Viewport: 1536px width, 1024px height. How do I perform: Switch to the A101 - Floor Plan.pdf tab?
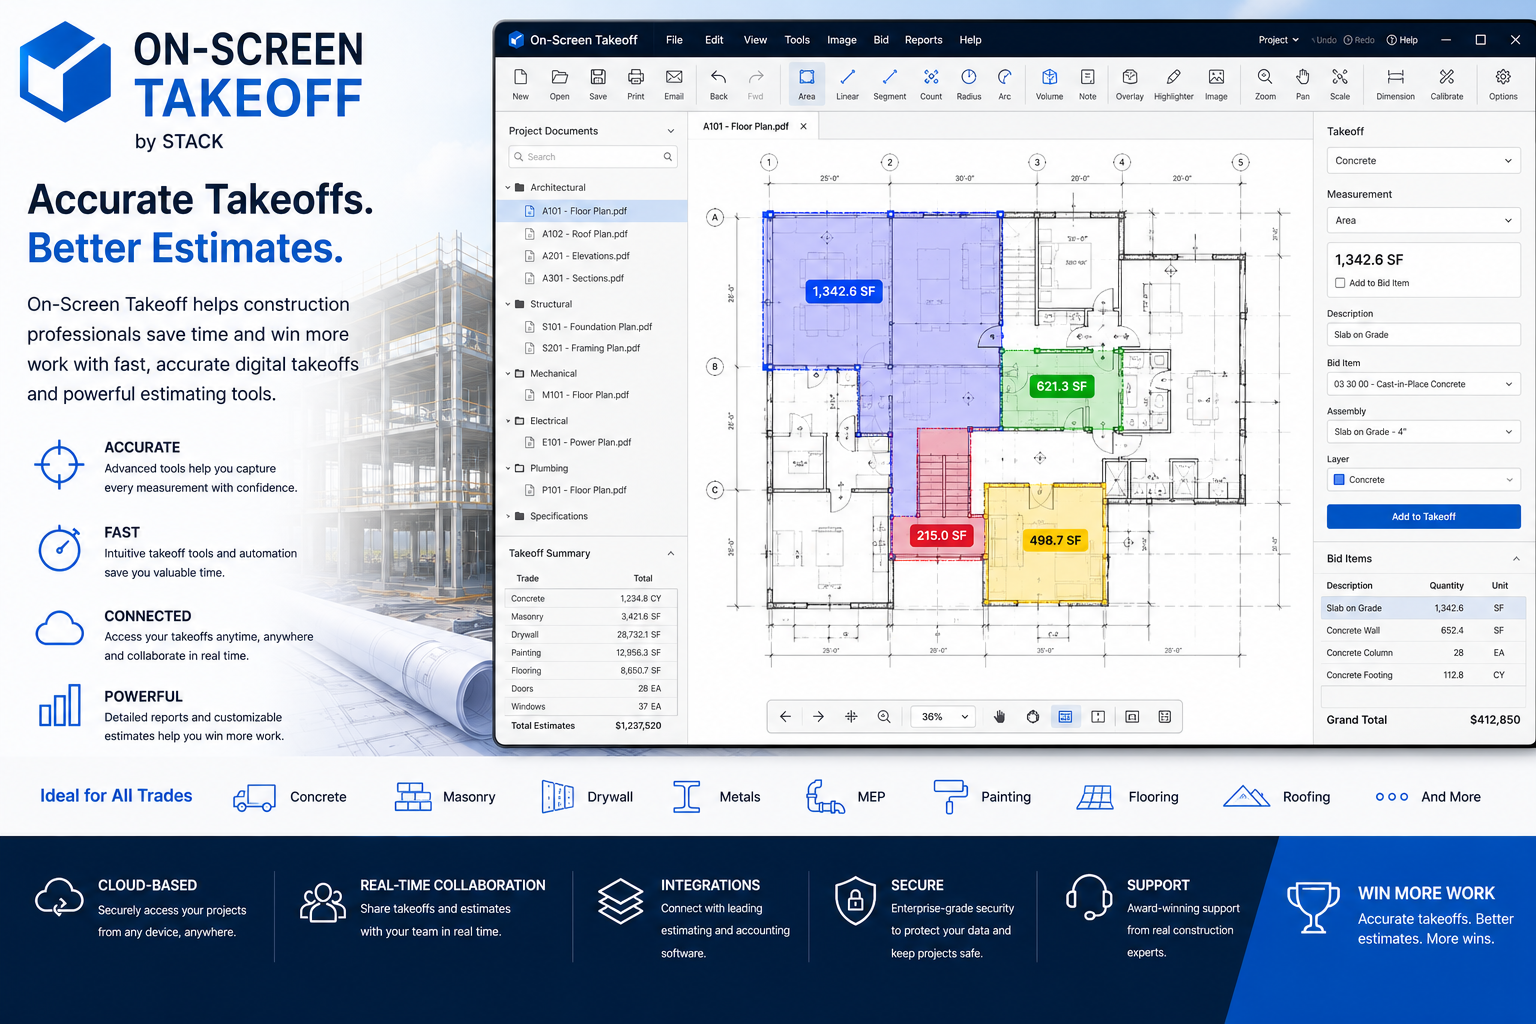coord(745,126)
